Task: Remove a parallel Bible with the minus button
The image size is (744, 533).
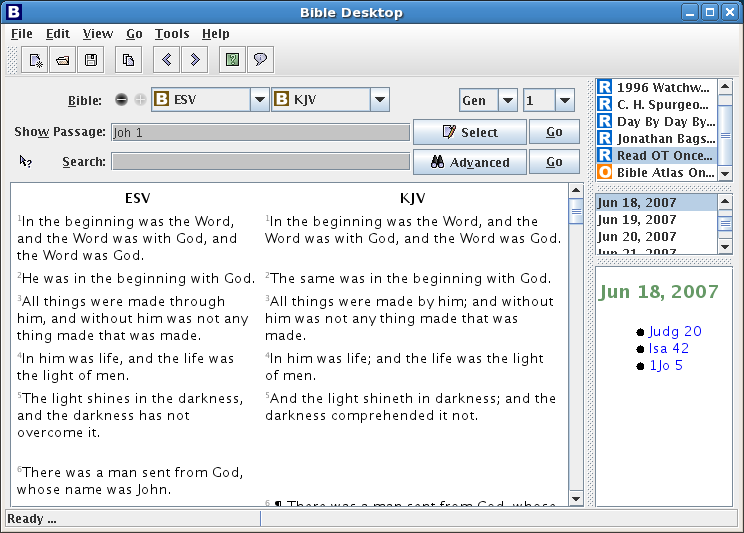Action: pos(121,100)
